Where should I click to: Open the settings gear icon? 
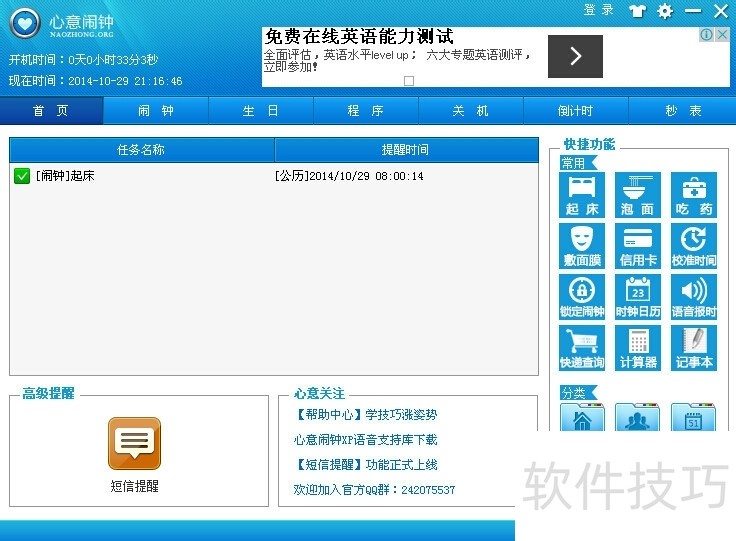665,11
